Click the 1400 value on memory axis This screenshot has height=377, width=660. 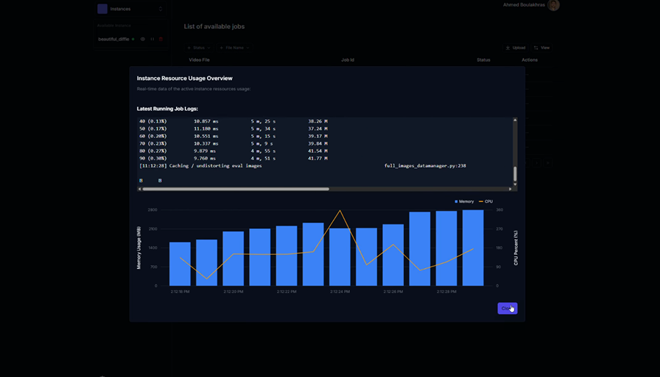click(x=152, y=248)
